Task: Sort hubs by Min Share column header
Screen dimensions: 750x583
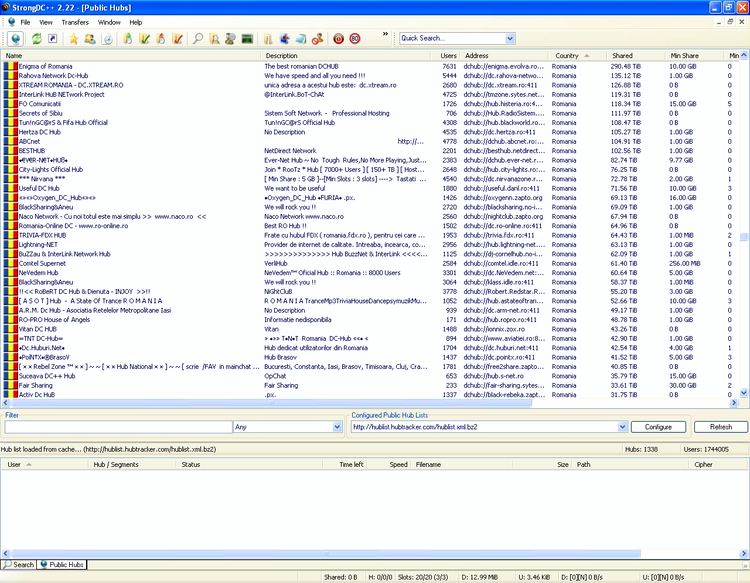Action: tap(694, 55)
